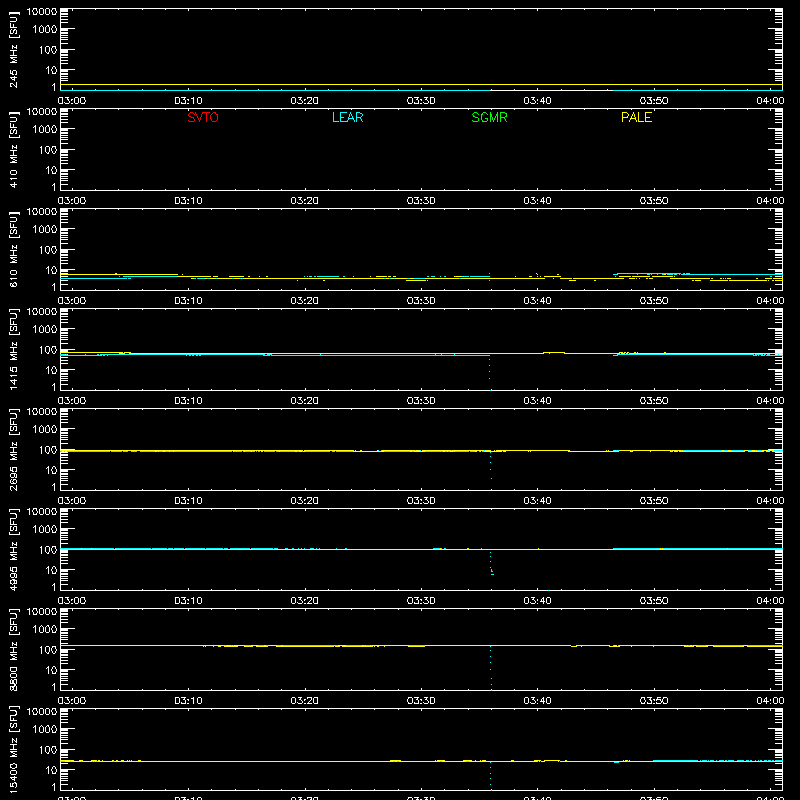The image size is (800, 800).
Task: Click the cyan dotted dropout in 8800 MHz panel
Action: click(491, 666)
